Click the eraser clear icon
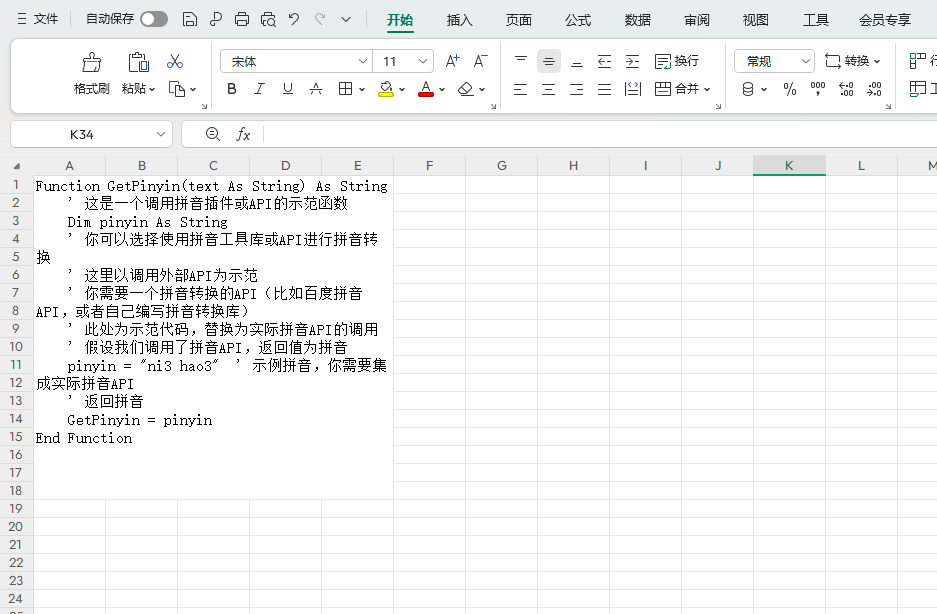Viewport: 937px width, 614px height. tap(466, 89)
